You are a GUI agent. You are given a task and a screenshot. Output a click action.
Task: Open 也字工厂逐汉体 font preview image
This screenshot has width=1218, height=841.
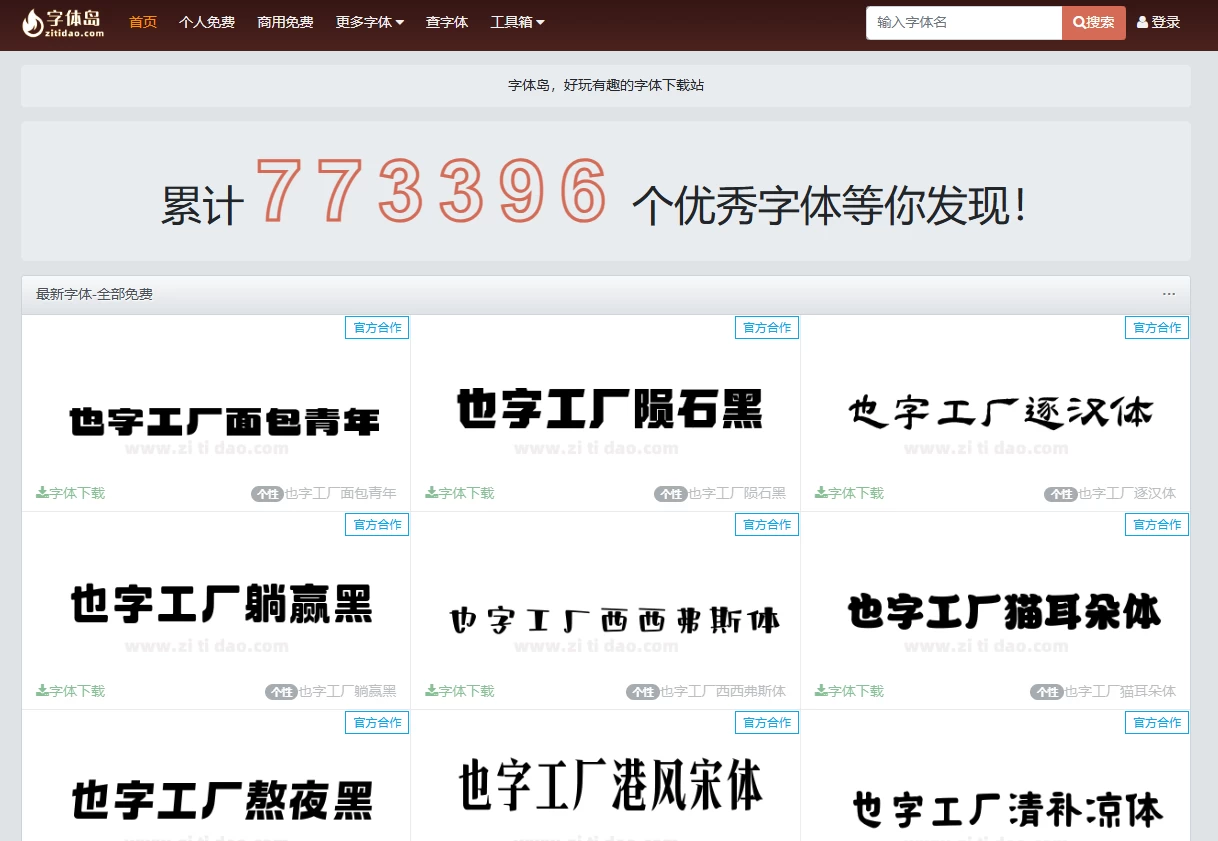tap(1001, 411)
